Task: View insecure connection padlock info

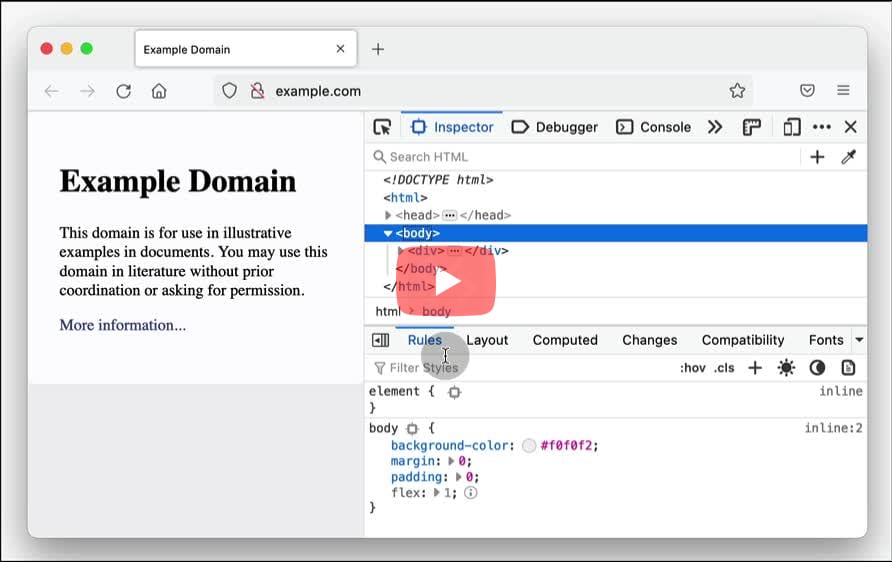Action: tap(258, 91)
